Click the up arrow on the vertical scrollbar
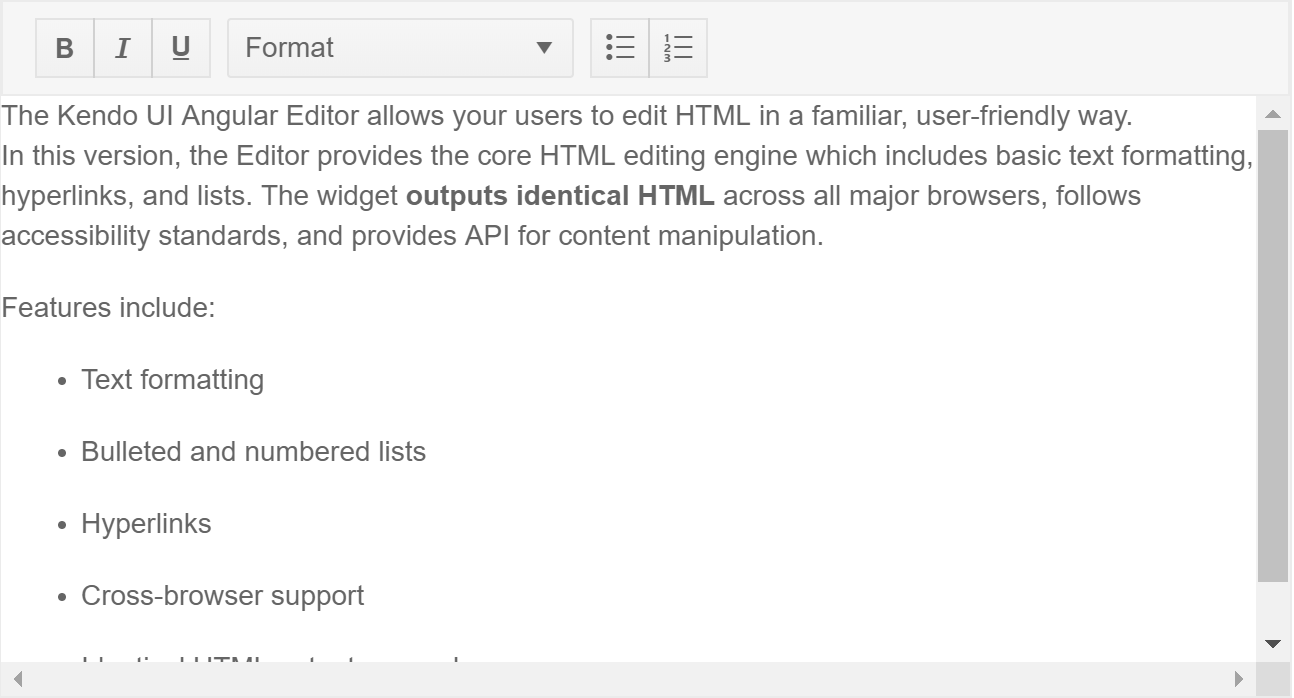This screenshot has width=1294, height=698. pos(1272,114)
